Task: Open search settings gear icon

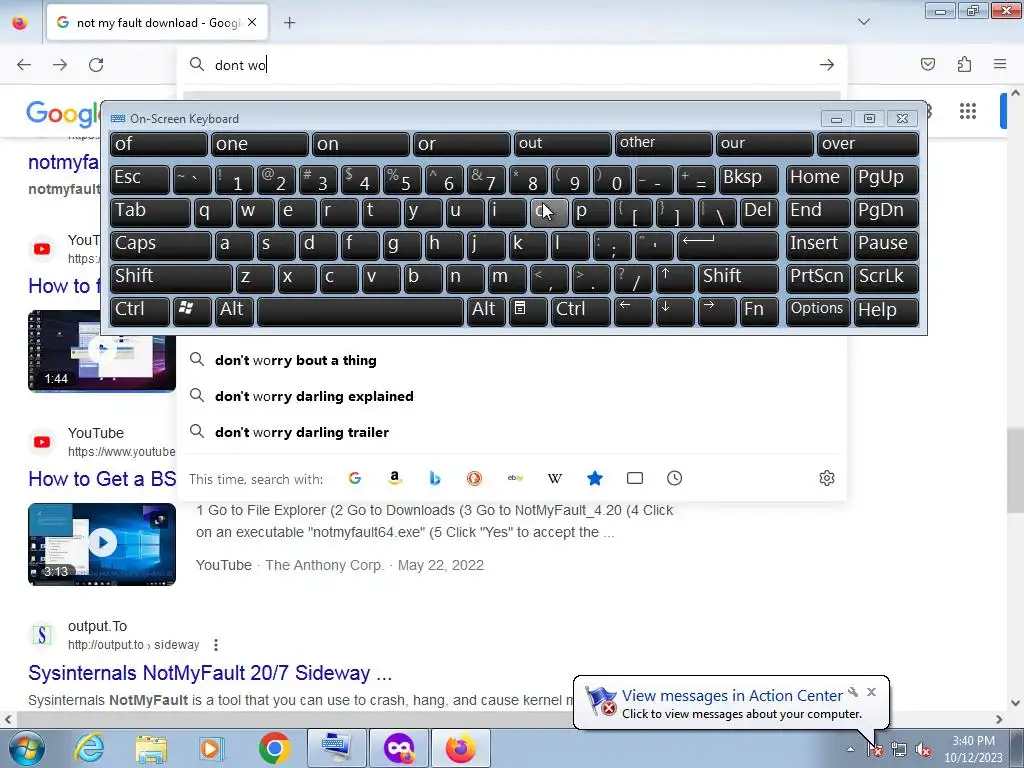Action: [x=827, y=478]
